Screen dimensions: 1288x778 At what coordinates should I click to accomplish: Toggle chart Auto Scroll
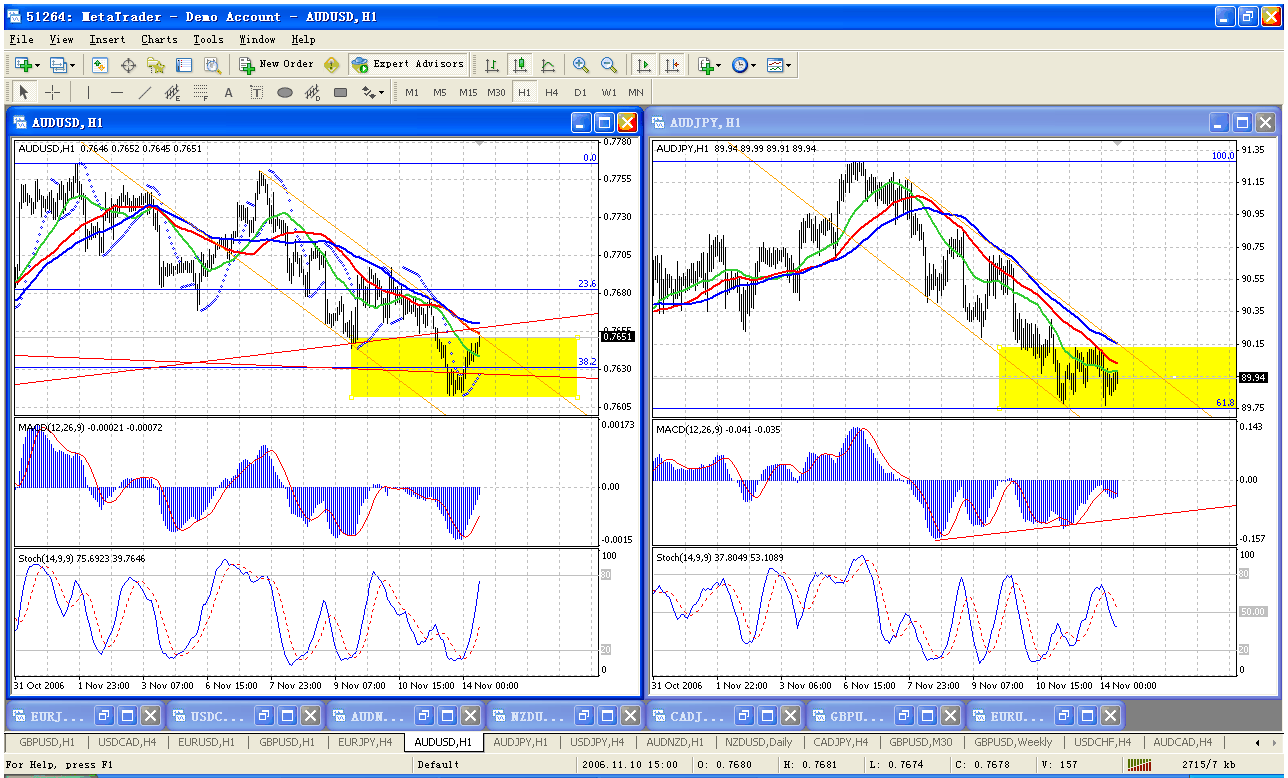(x=644, y=65)
